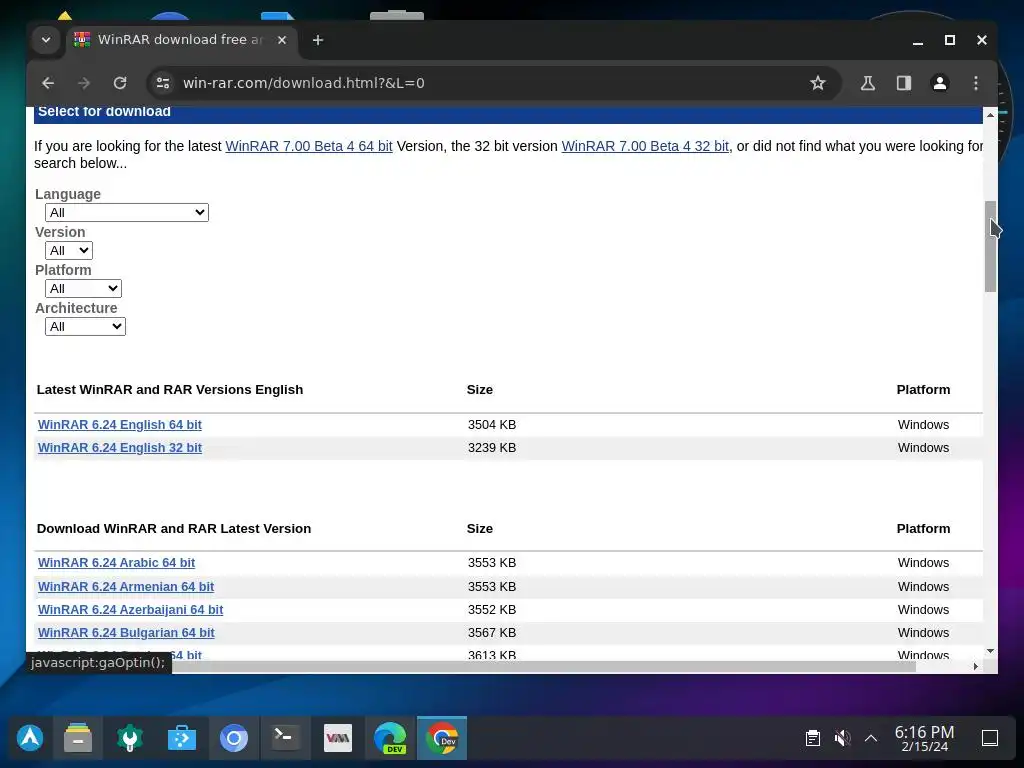This screenshot has height=768, width=1024.
Task: Open the Architecture dropdown
Action: 85,326
